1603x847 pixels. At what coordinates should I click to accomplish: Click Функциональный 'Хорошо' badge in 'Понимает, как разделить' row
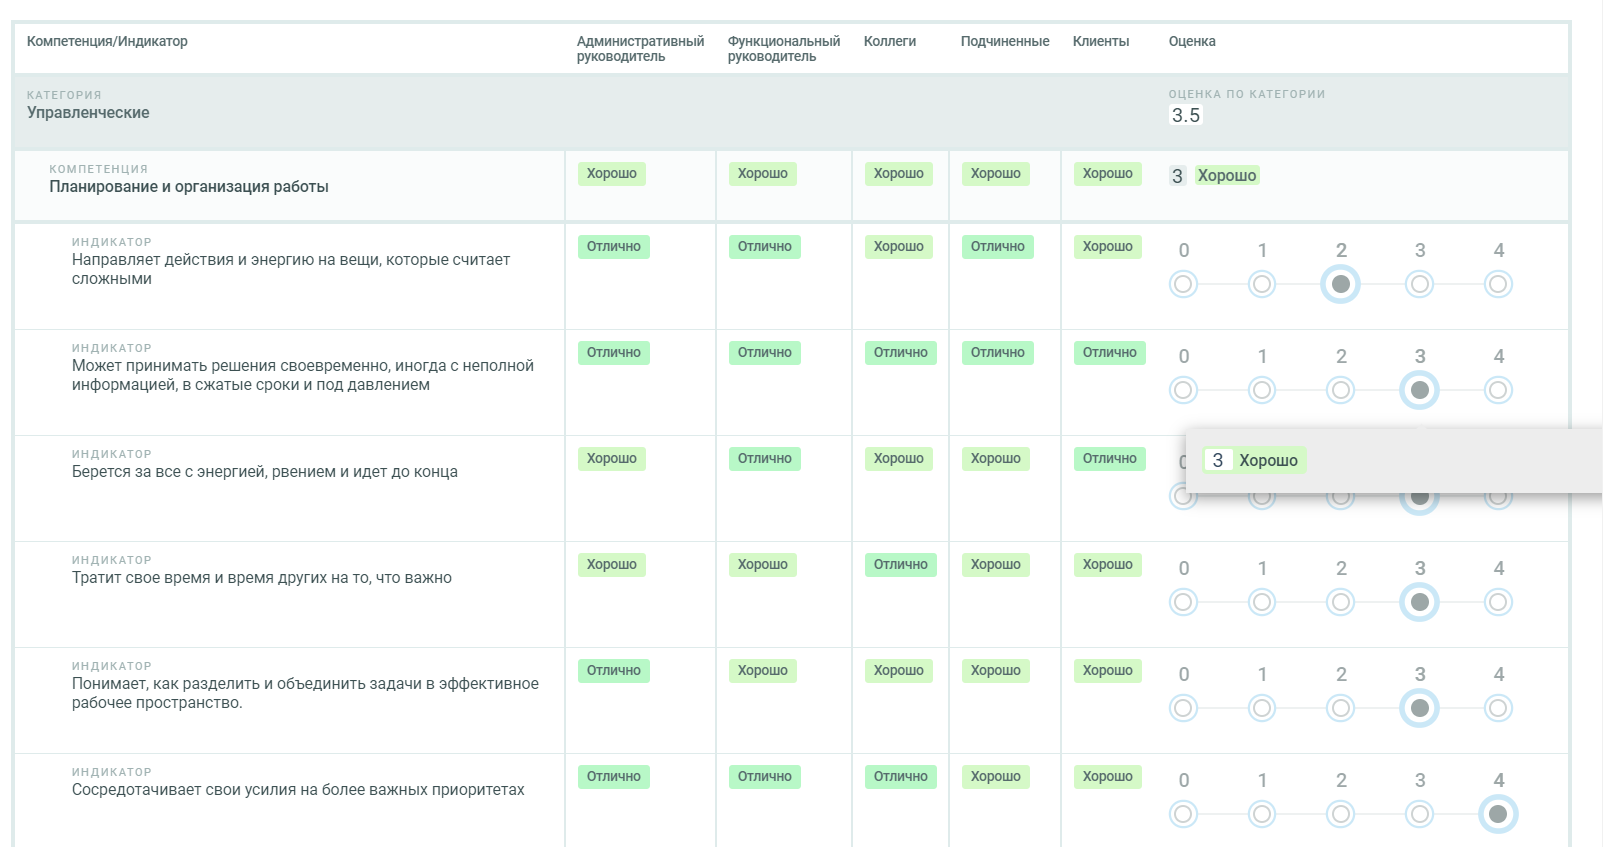(763, 671)
